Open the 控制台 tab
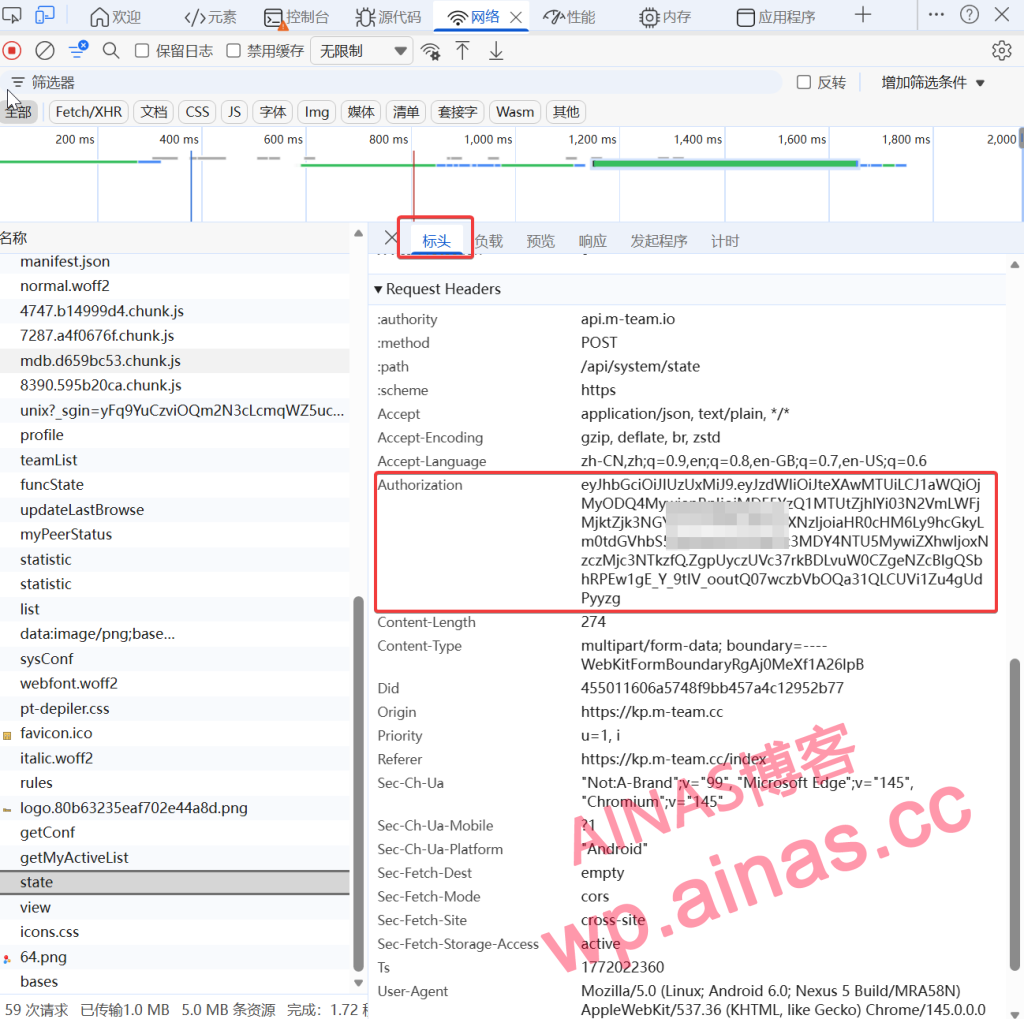The width and height of the screenshot is (1024, 1019). coord(296,17)
